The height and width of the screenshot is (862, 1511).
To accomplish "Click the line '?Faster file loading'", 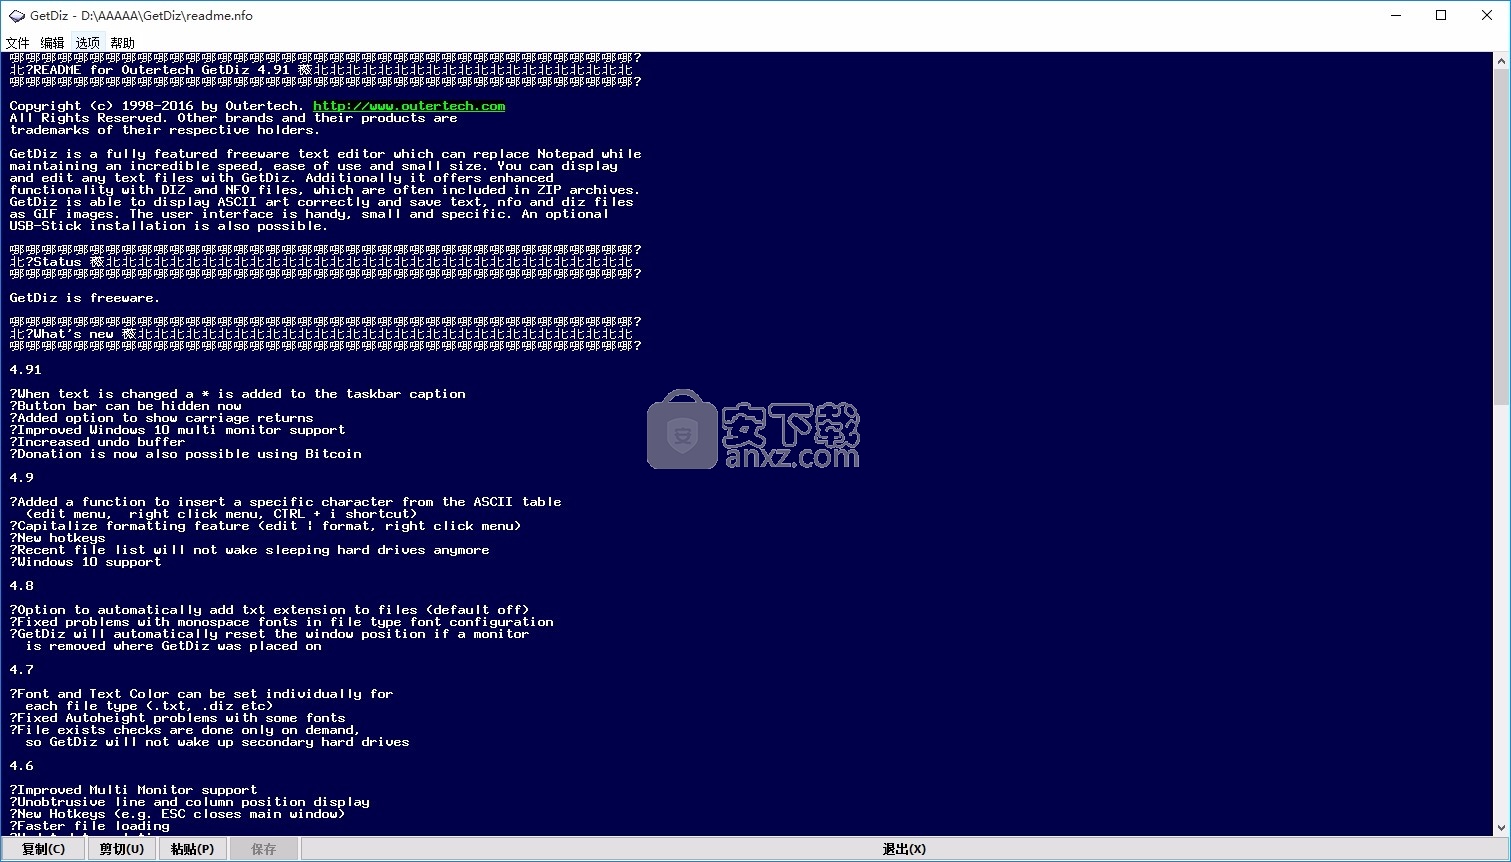I will (x=89, y=826).
